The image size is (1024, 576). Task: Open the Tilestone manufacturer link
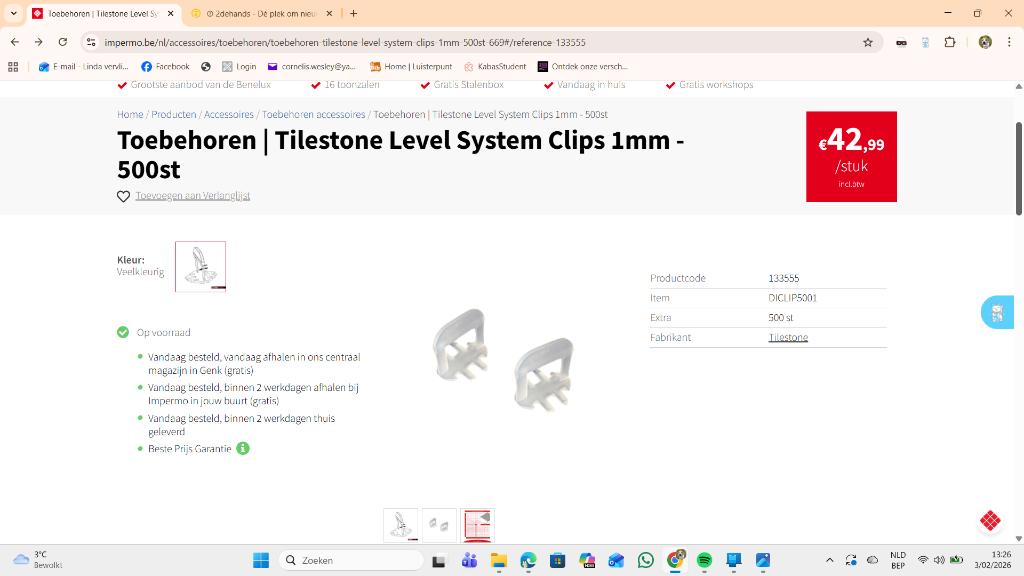[788, 337]
